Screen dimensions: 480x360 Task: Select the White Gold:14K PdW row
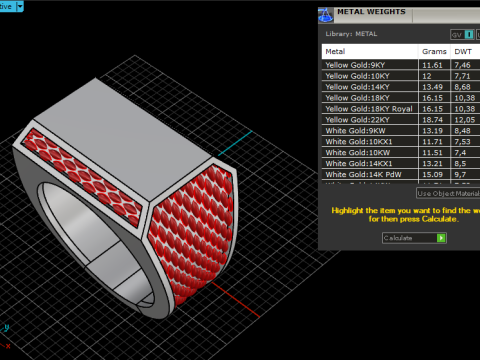[x=401, y=175]
